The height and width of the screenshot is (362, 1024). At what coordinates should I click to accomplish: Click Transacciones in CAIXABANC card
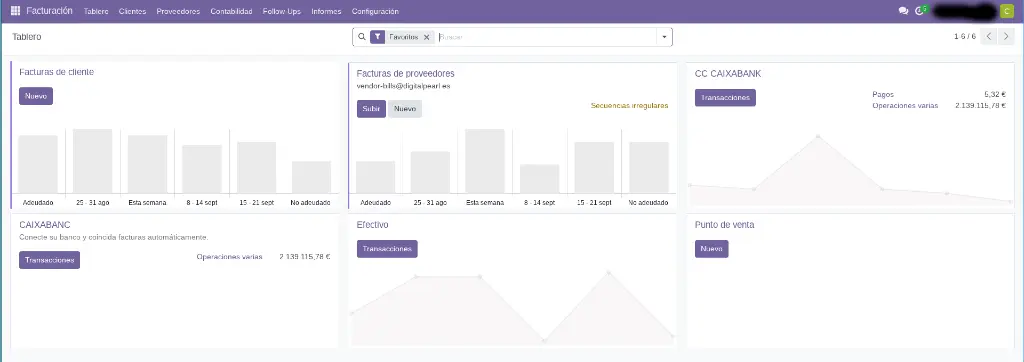[x=50, y=260]
